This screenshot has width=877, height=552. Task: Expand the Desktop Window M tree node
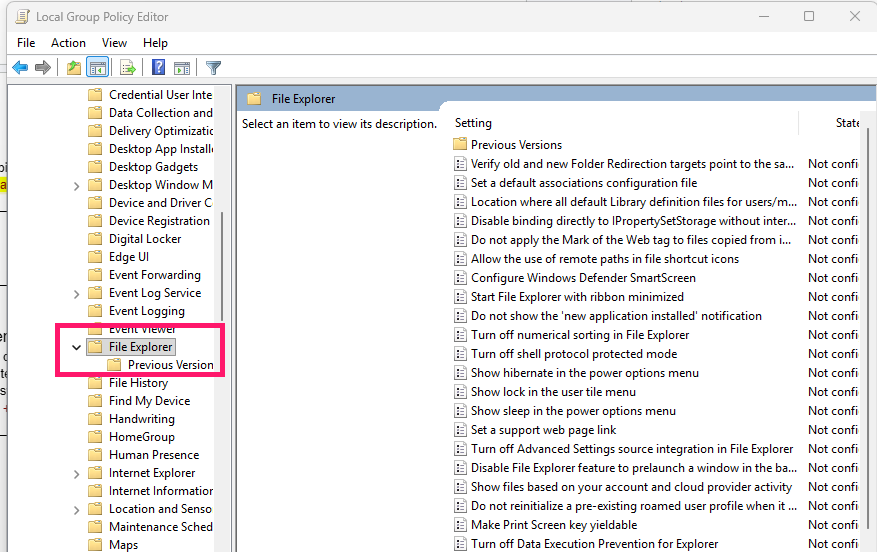(77, 186)
